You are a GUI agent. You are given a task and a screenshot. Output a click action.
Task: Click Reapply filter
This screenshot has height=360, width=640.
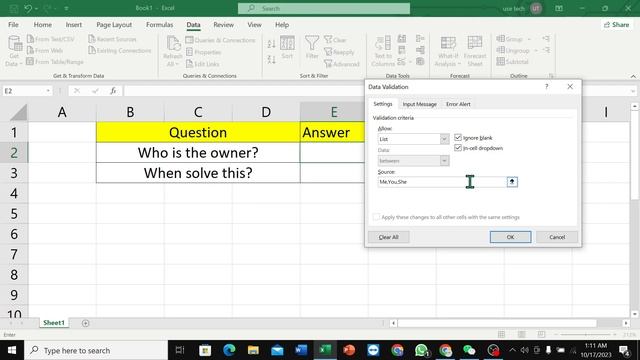click(339, 52)
